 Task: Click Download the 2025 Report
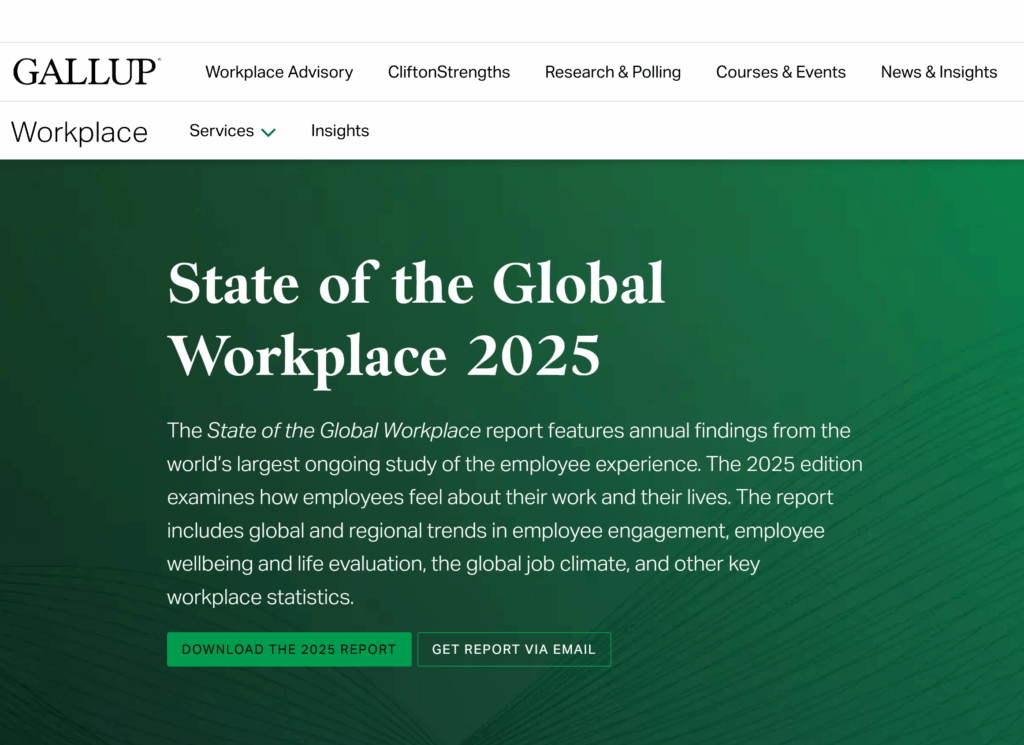[x=289, y=649]
